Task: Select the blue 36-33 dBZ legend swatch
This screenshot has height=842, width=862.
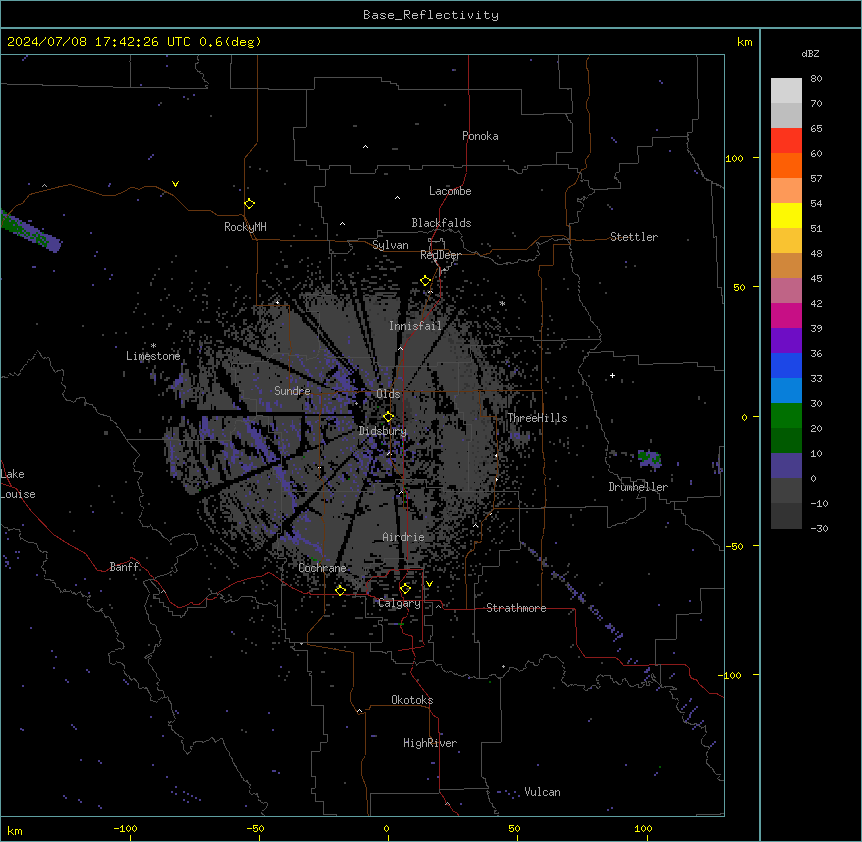Action: point(786,365)
